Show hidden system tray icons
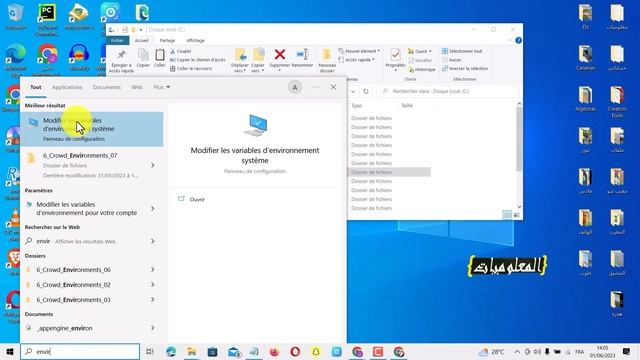Image resolution: width=640 pixels, height=360 pixels. tap(517, 351)
